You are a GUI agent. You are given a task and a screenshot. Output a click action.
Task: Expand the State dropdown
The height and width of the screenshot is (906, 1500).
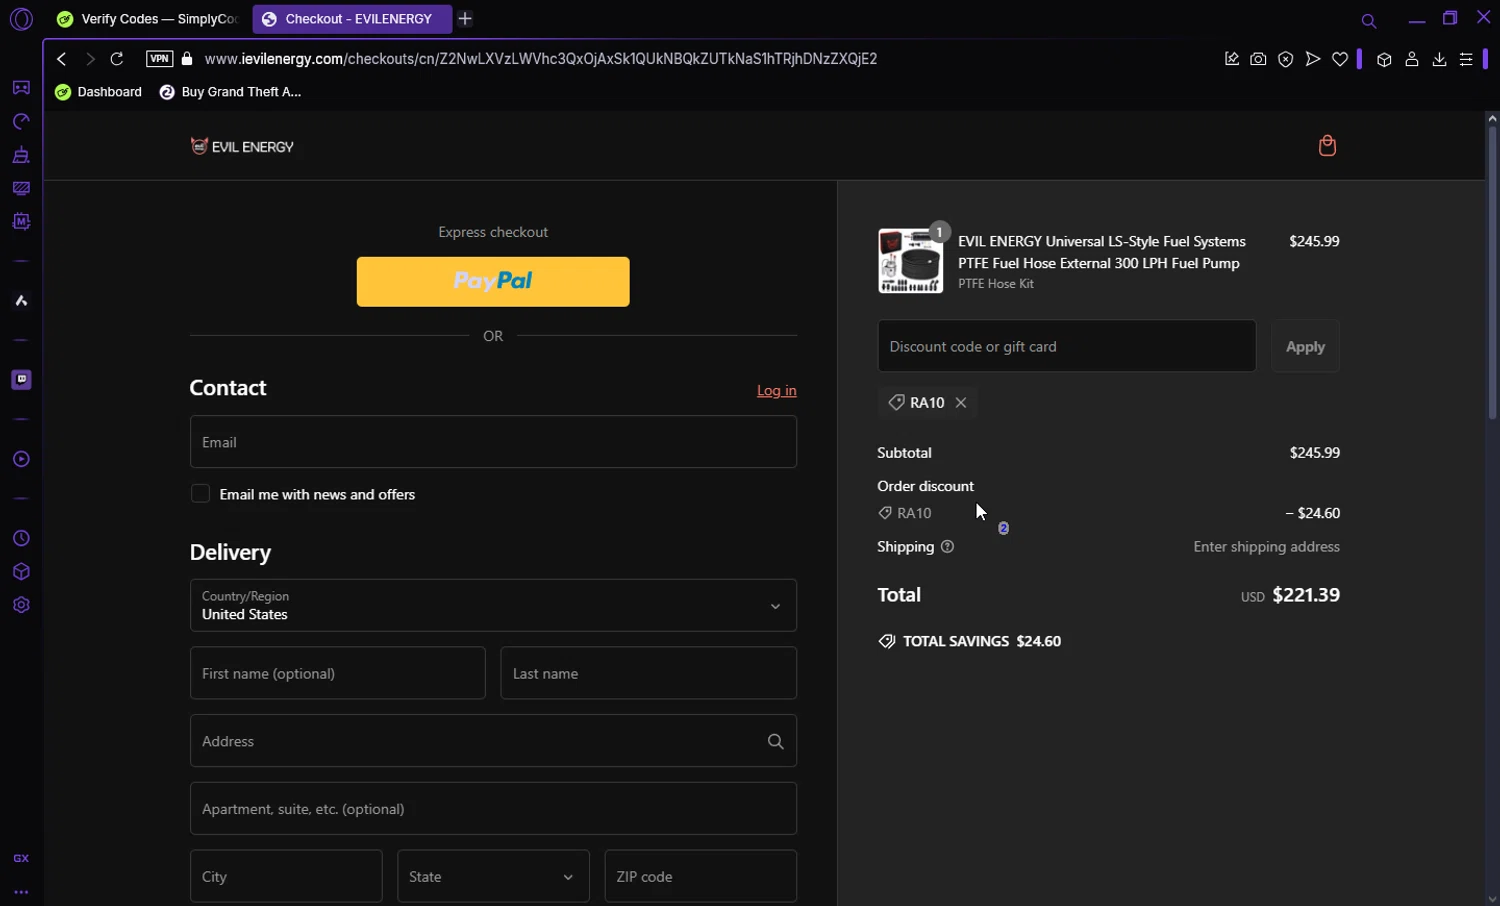pyautogui.click(x=493, y=877)
